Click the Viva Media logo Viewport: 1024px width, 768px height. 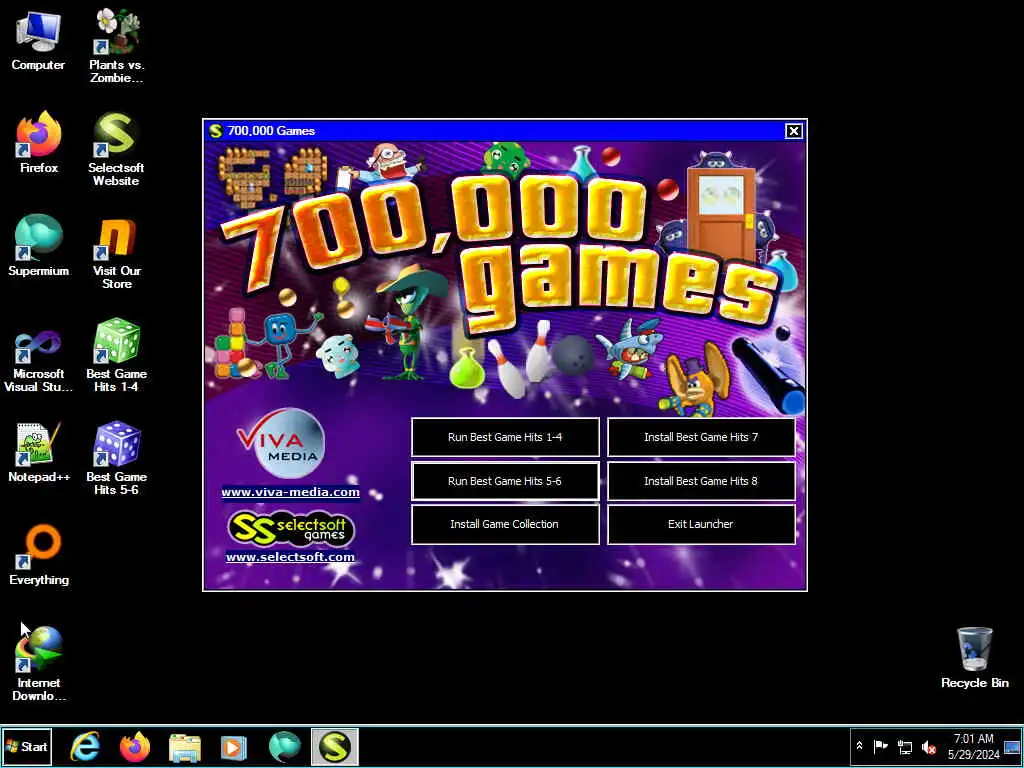coord(281,443)
